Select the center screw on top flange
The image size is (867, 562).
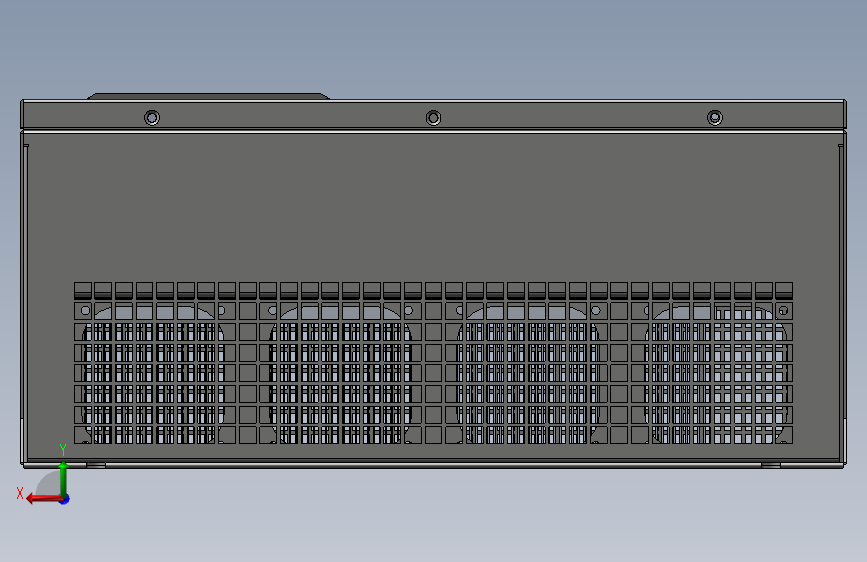(x=434, y=118)
